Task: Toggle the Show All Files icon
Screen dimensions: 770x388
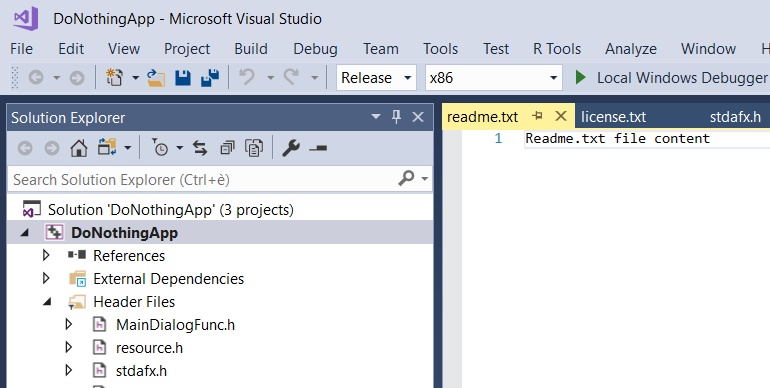Action: [x=254, y=148]
